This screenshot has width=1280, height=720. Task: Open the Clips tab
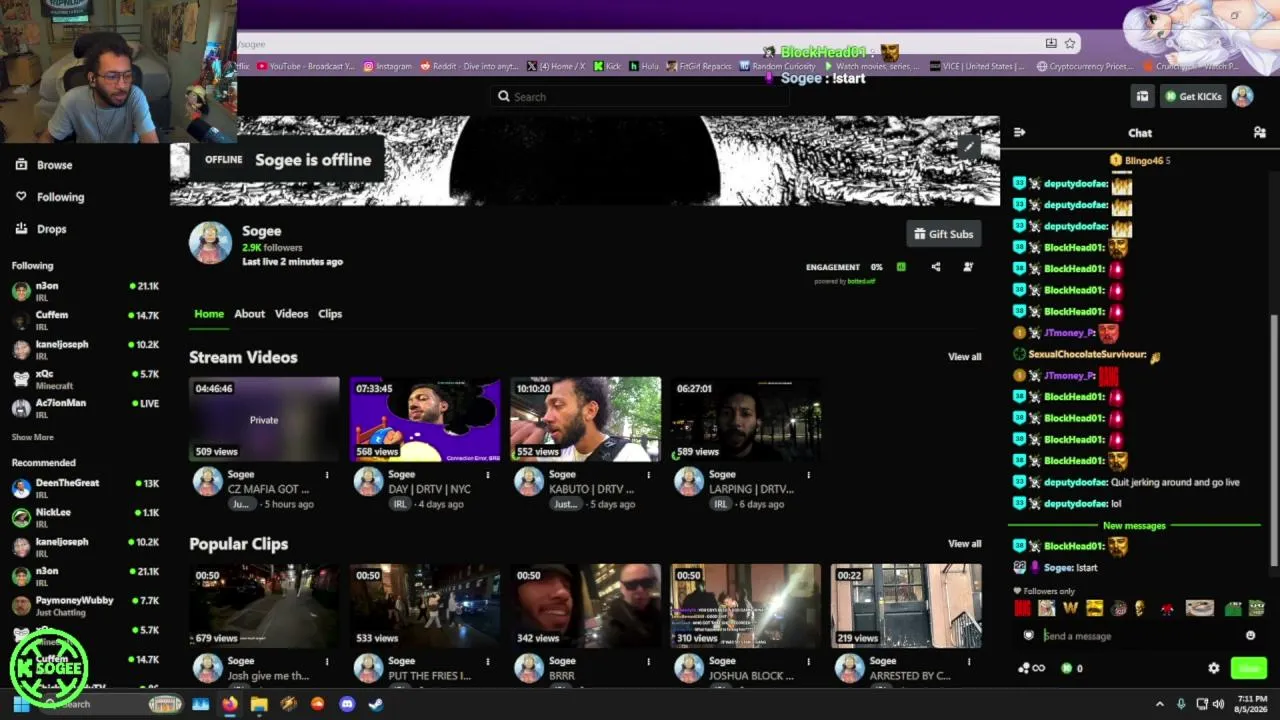pyautogui.click(x=330, y=314)
